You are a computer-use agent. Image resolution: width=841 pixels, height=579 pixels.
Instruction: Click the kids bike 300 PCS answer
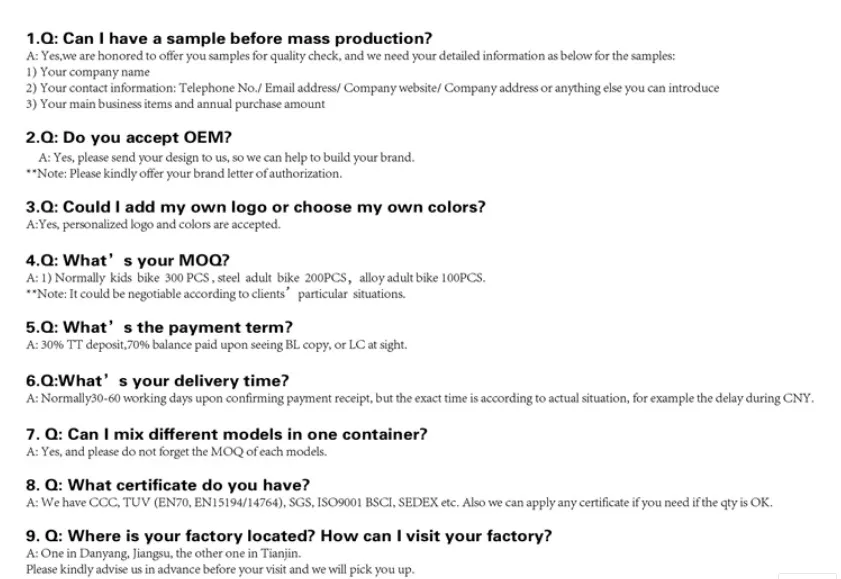point(255,277)
